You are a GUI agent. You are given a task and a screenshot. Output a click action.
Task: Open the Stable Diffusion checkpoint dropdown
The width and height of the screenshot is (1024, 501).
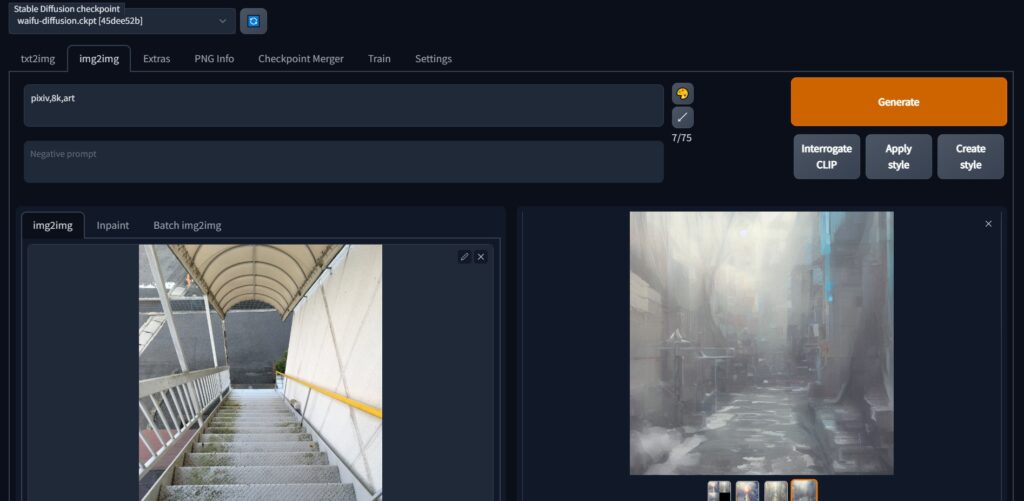tap(124, 21)
